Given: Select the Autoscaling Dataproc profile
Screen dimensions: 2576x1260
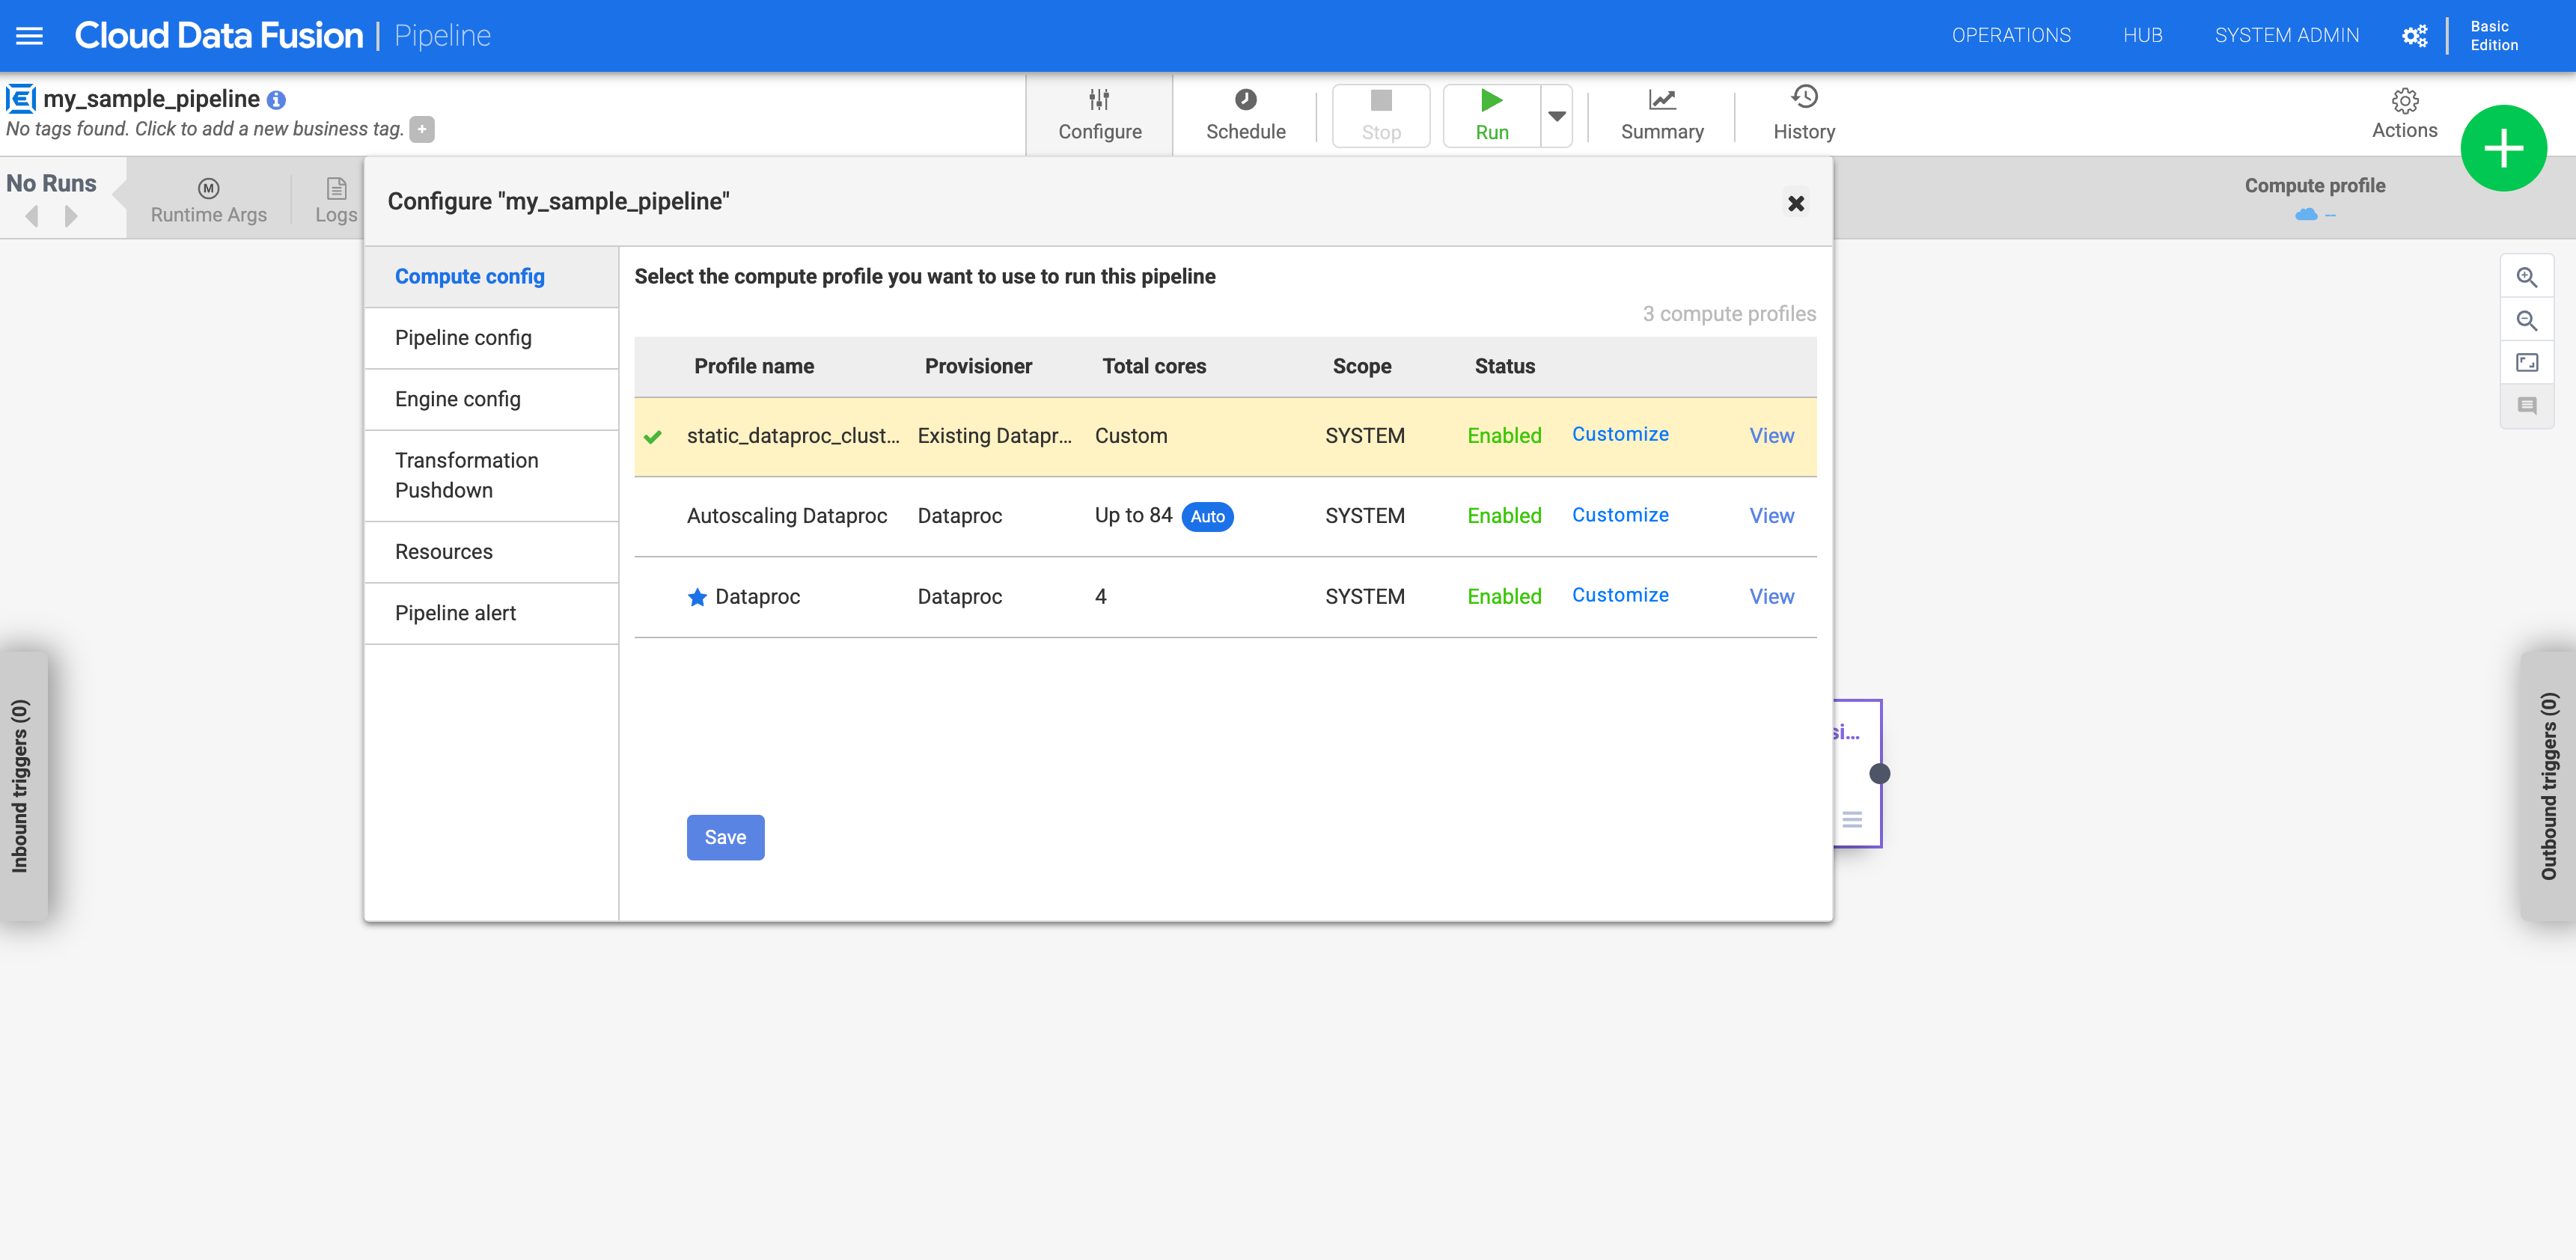Looking at the screenshot, I should pos(785,516).
